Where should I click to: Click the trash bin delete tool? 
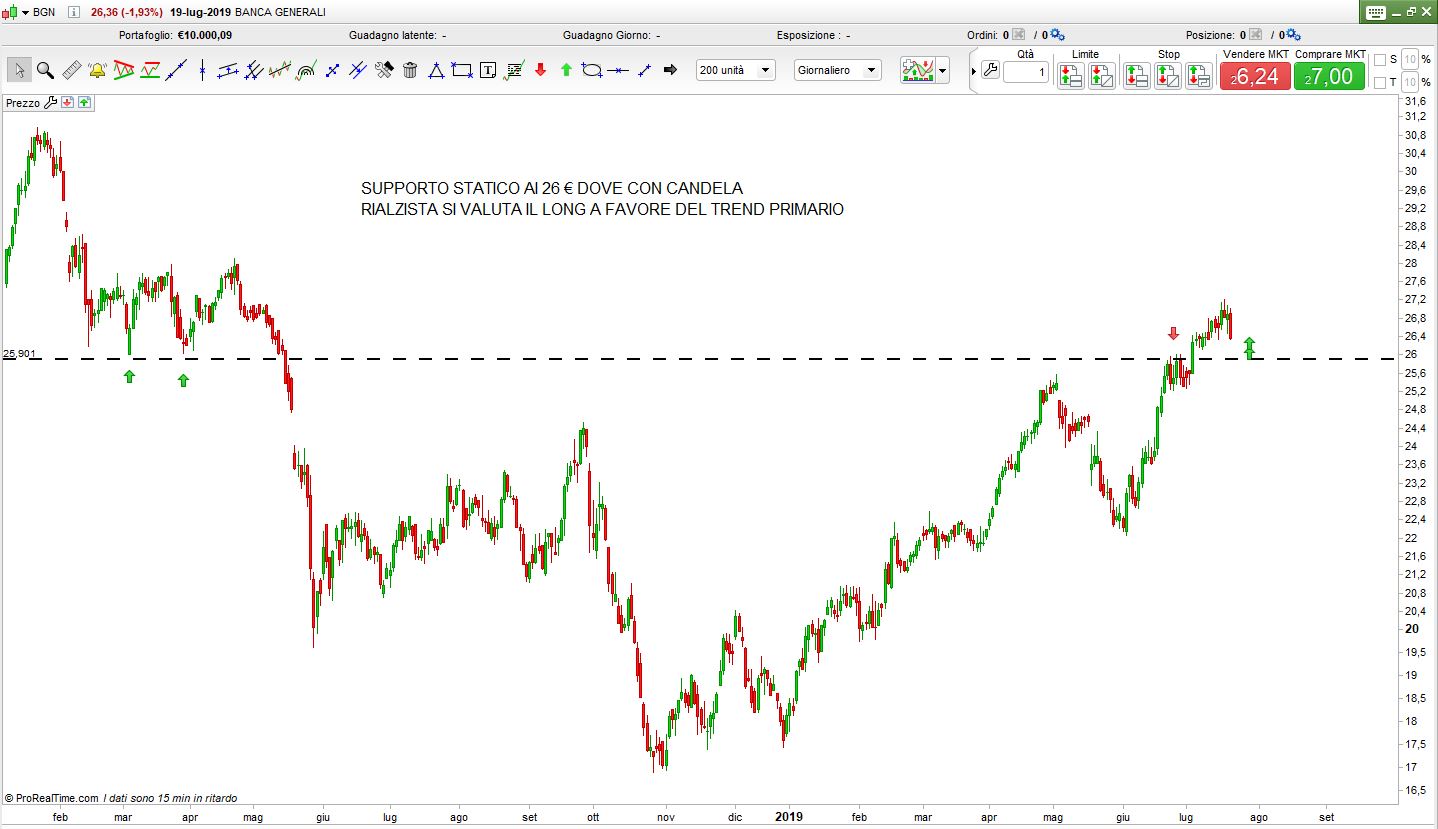[x=410, y=70]
